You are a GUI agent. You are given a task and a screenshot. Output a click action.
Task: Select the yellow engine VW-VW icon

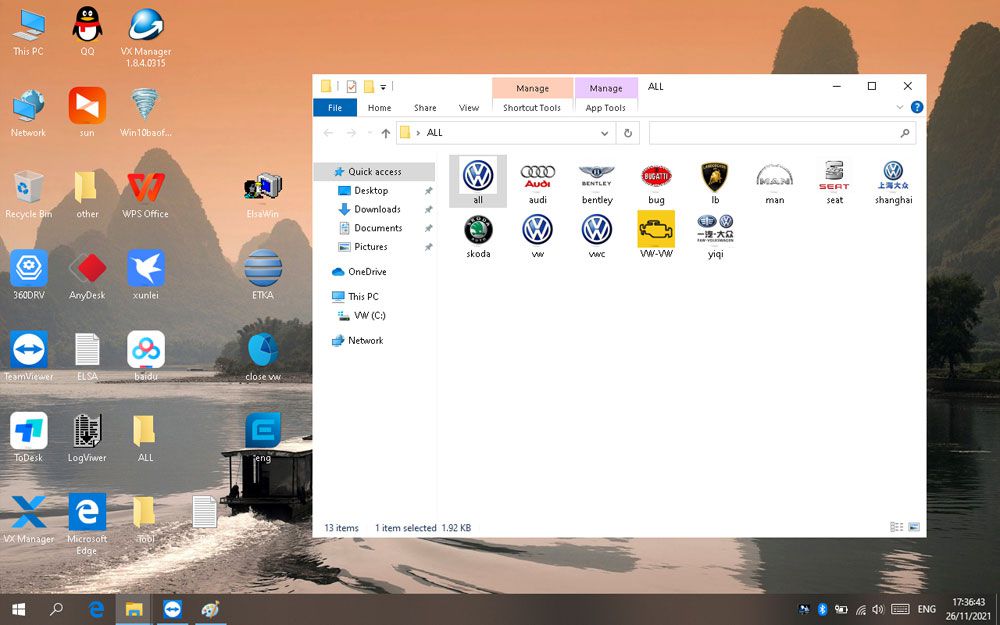[656, 235]
